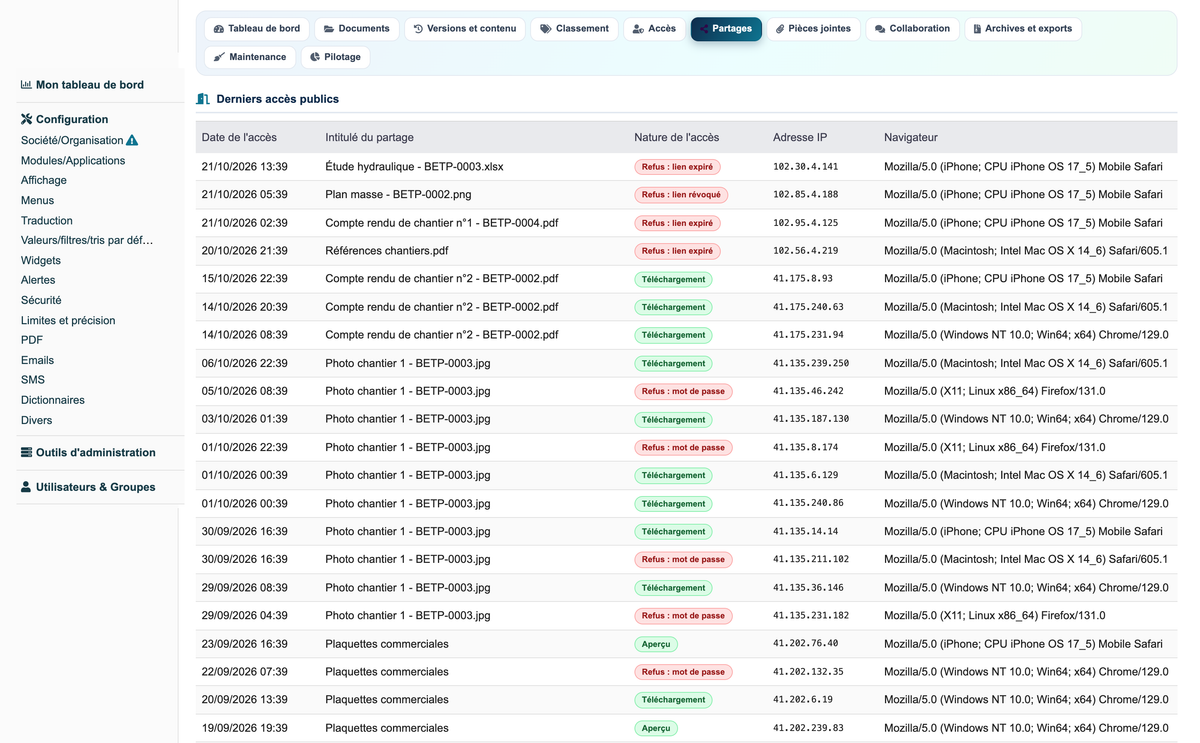Open the SMS configuration link
Screen dimensions: 1200x743
[33, 380]
